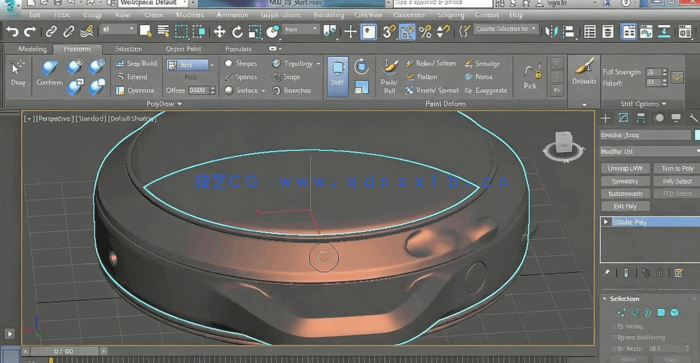The height and width of the screenshot is (363, 700).
Task: Click the Unwrap UVW button
Action: (625, 168)
